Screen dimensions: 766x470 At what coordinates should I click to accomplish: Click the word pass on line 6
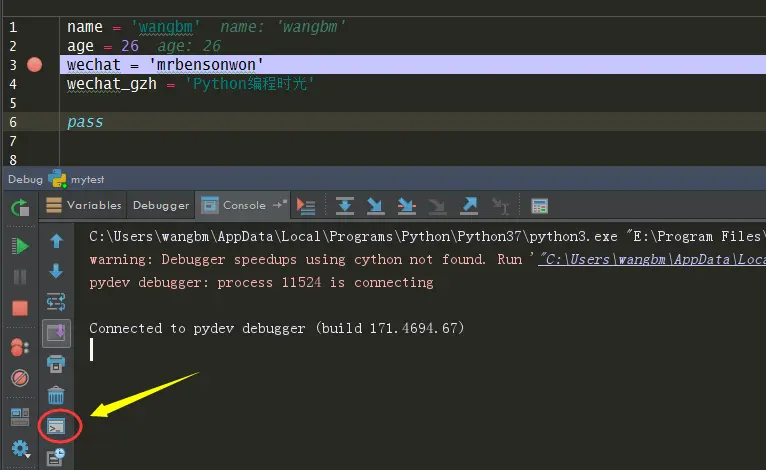[85, 122]
